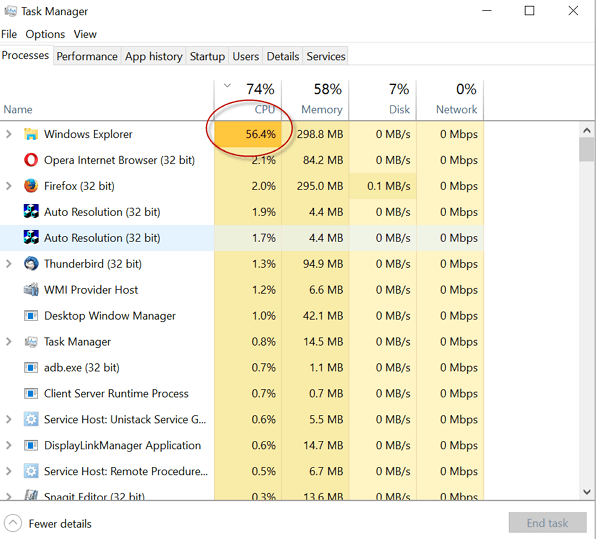596x540 pixels.
Task: Click the 1.1 MB memory cell
Action: 315,367
